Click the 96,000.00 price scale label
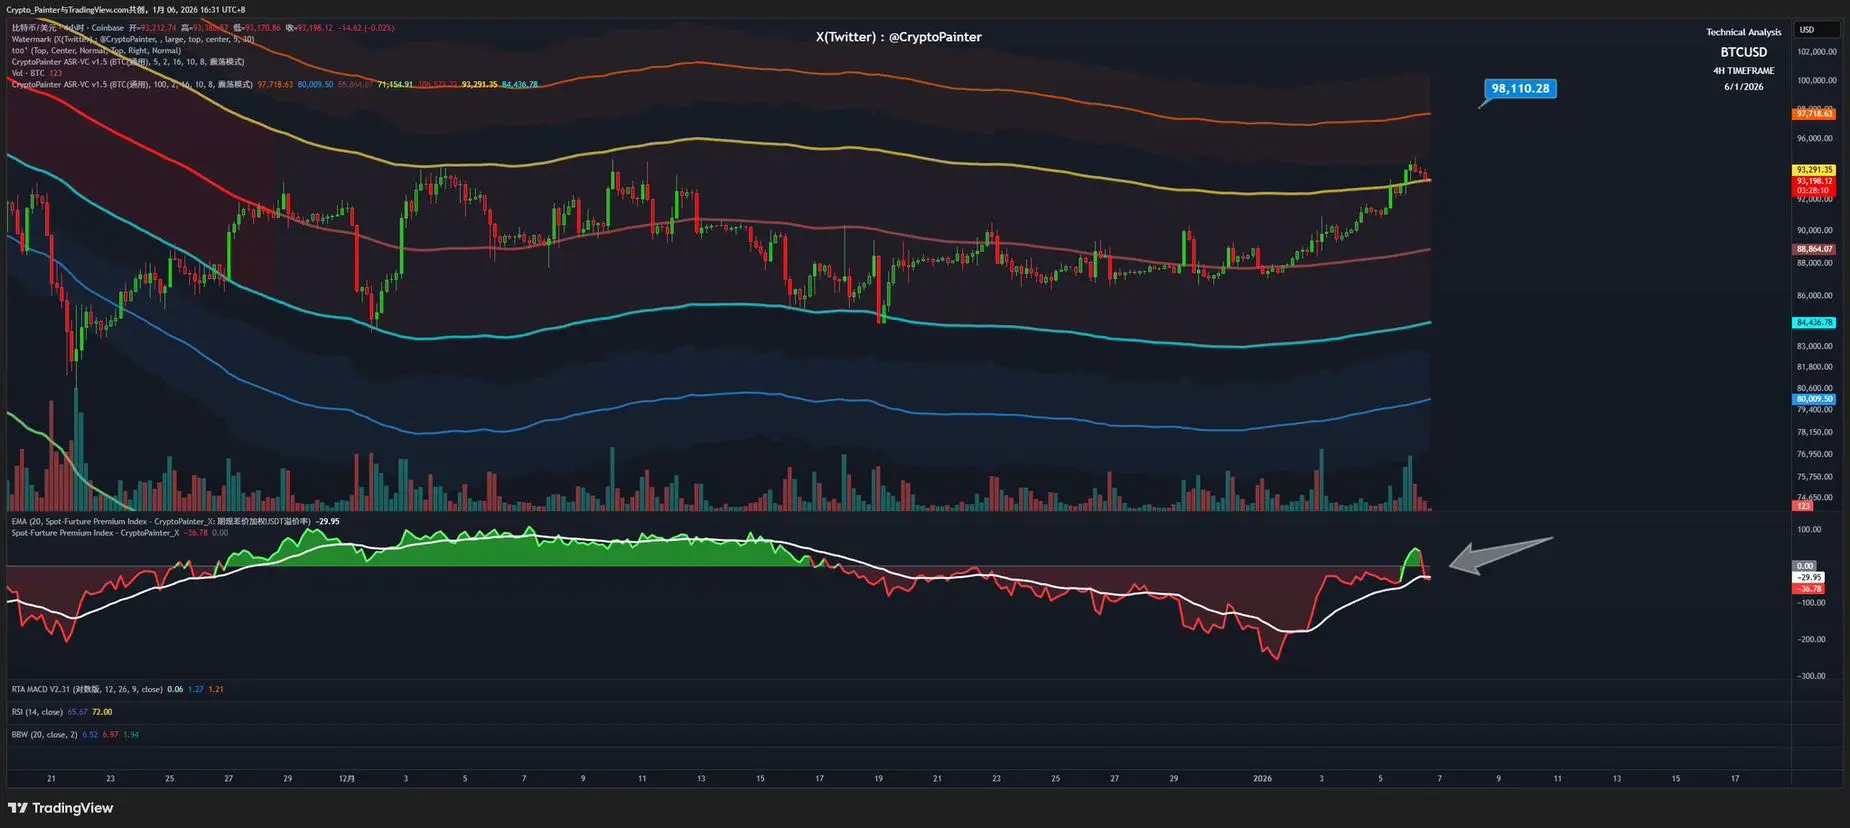Viewport: 1850px width, 828px height. (1814, 139)
